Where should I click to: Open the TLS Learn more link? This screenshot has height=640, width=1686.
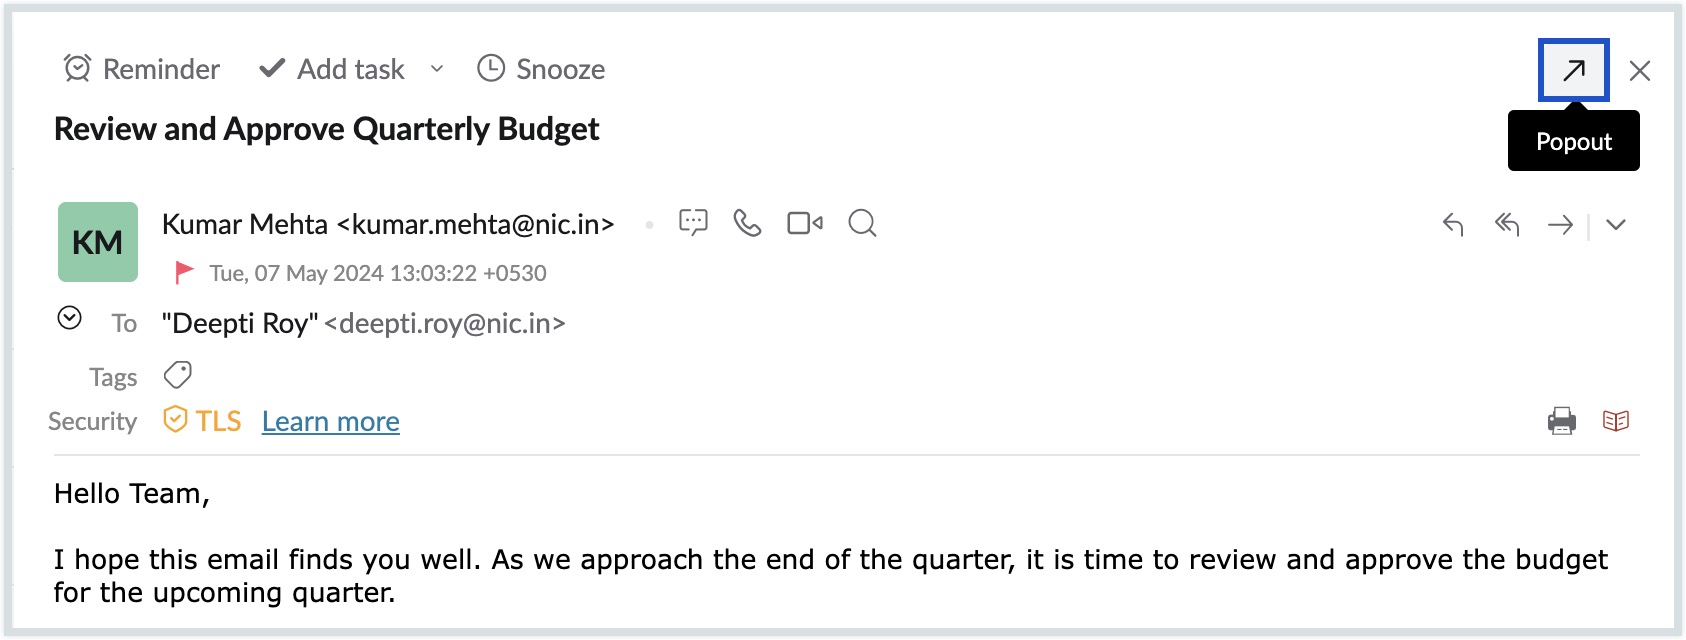point(331,421)
